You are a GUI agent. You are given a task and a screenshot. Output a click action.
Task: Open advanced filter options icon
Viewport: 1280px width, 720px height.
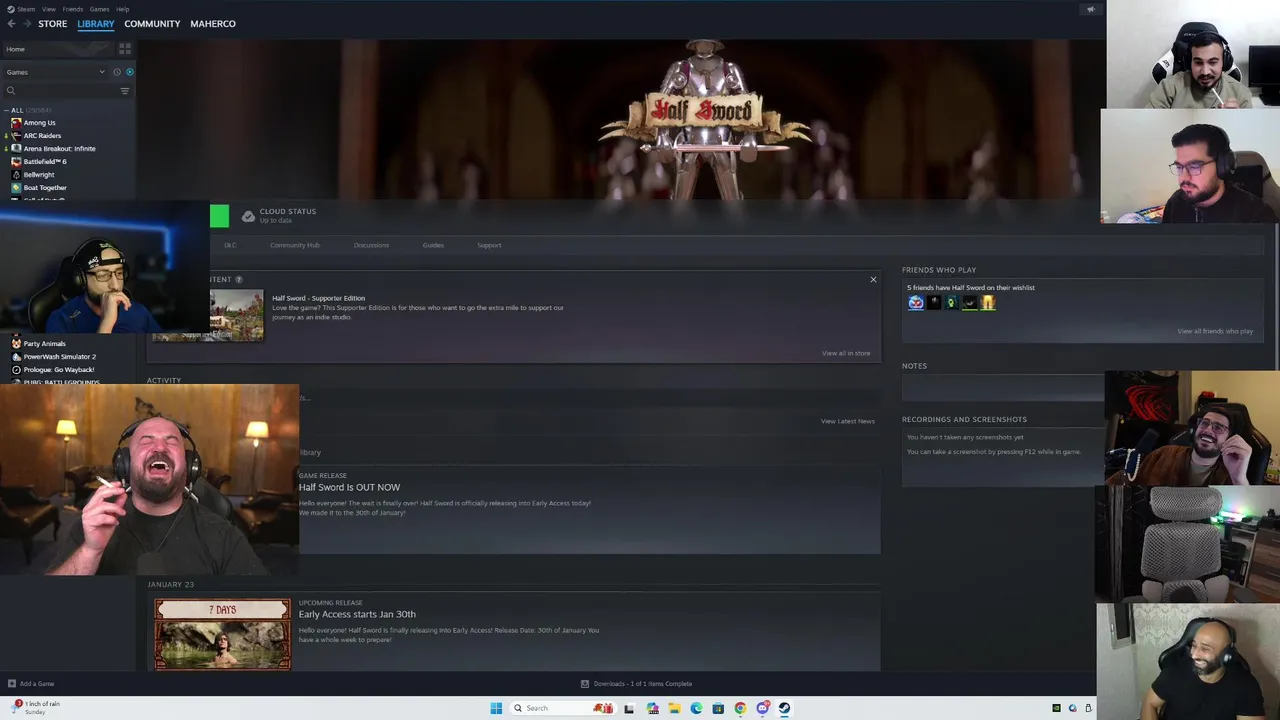125,91
